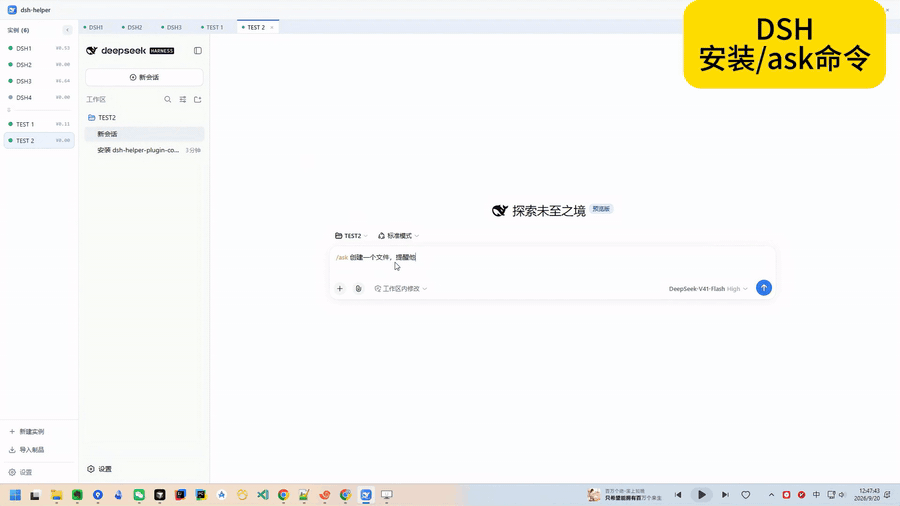Open Visual Studio Code from taskbar
This screenshot has height=506, width=900.
263,495
